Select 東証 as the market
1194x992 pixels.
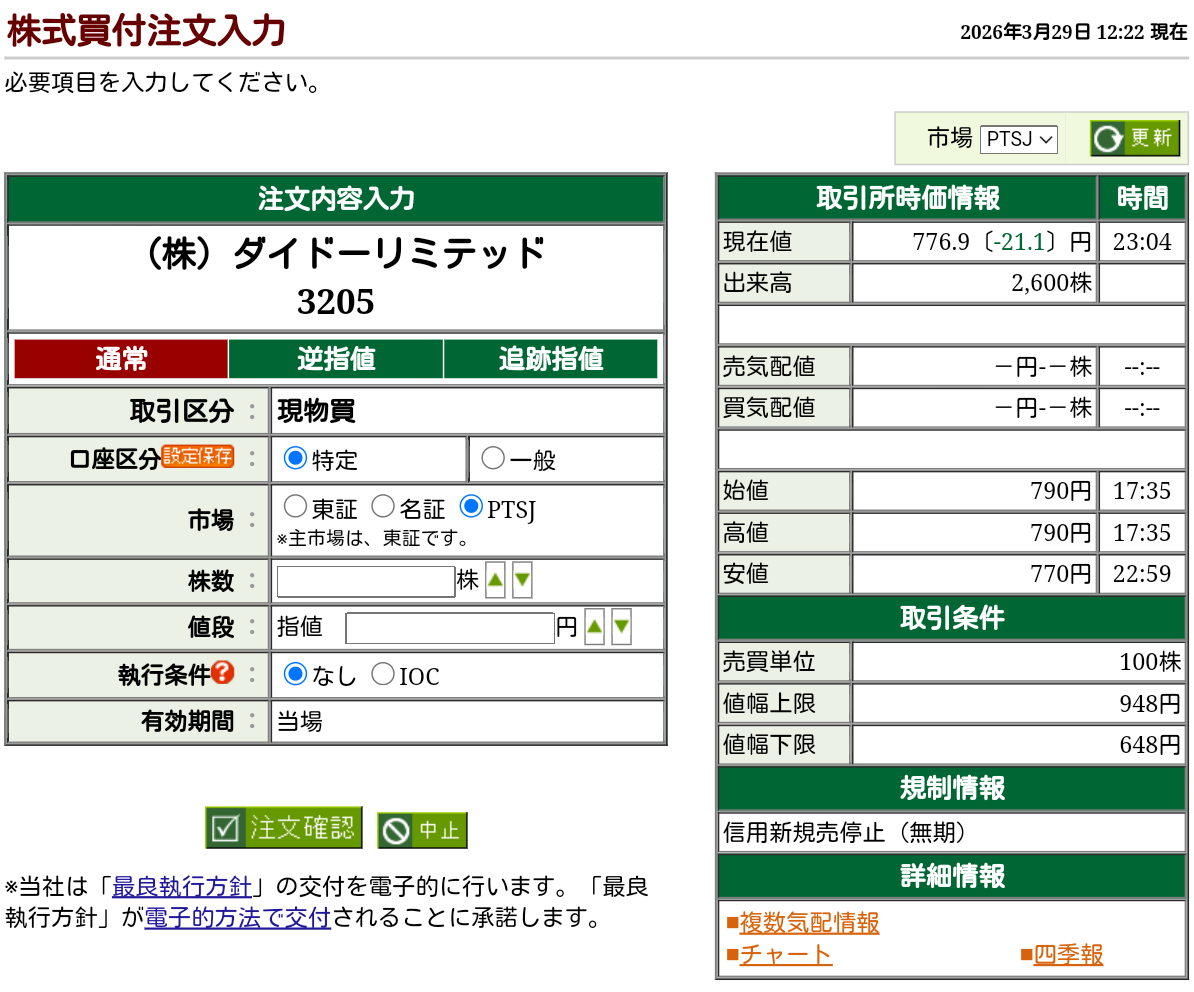pyautogui.click(x=296, y=506)
